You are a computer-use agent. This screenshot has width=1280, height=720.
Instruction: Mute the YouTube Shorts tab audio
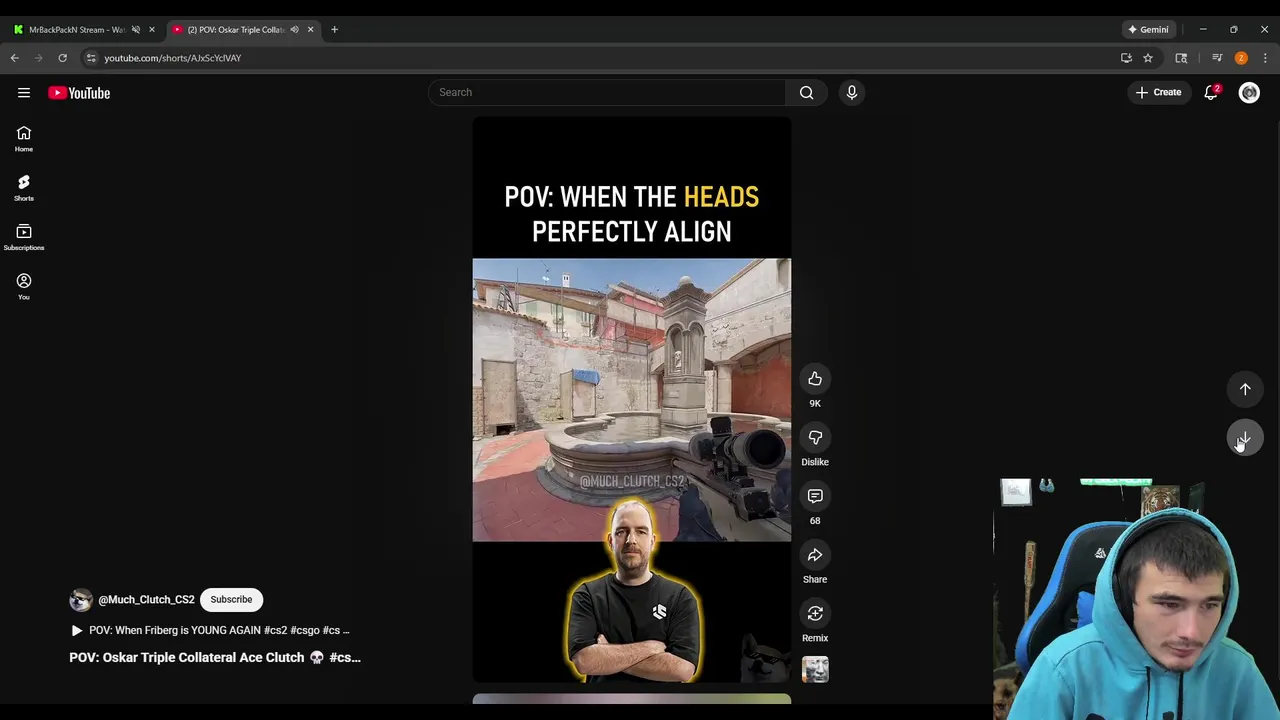click(294, 30)
